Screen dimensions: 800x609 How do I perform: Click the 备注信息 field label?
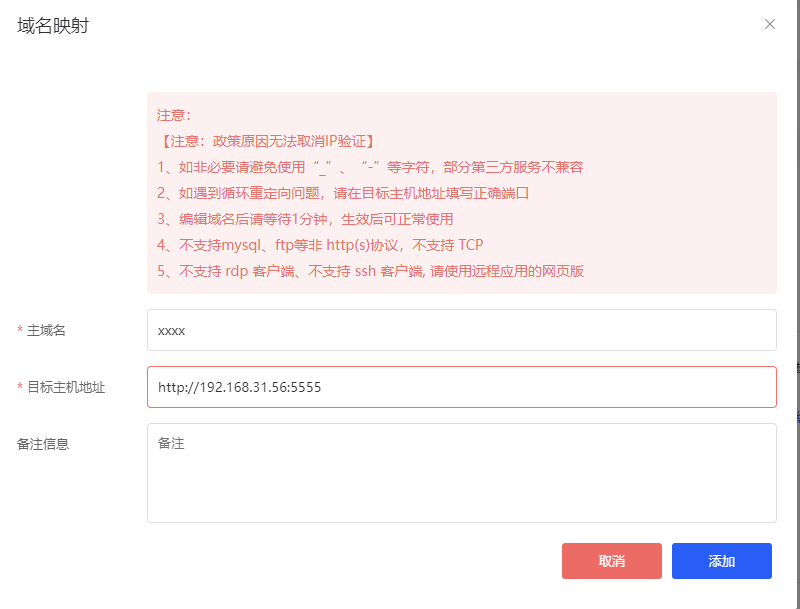43,444
